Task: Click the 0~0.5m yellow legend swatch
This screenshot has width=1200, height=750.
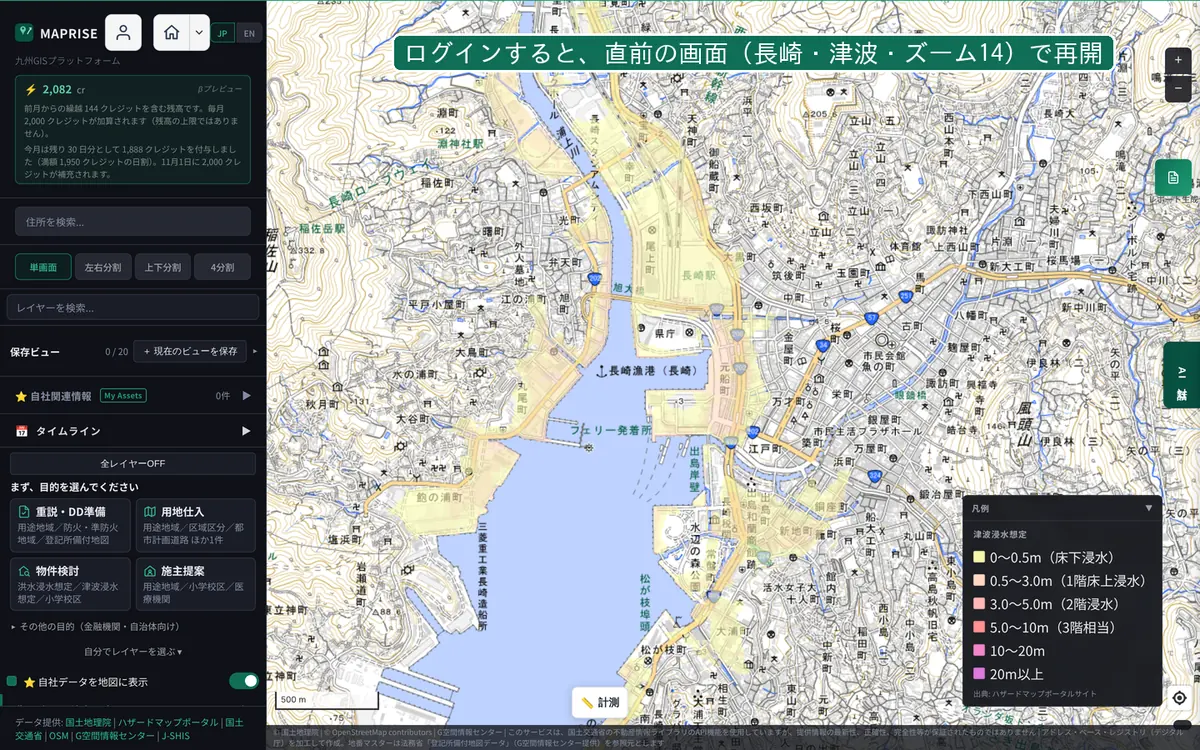Action: click(x=979, y=557)
